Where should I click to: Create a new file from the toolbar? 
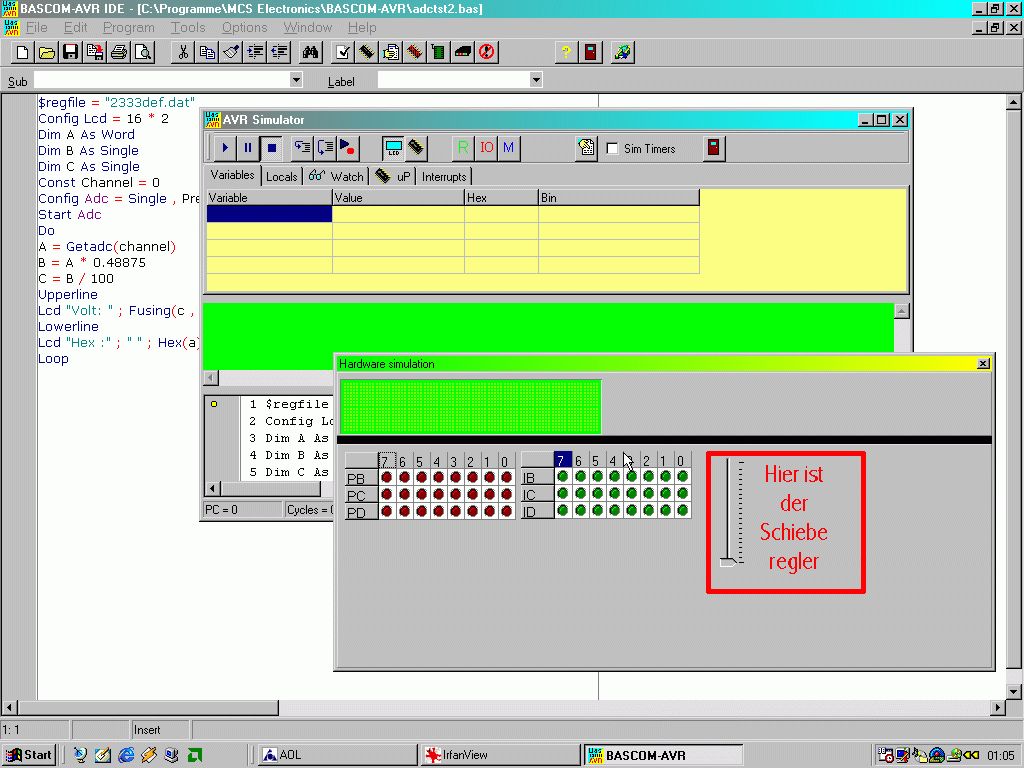click(23, 52)
